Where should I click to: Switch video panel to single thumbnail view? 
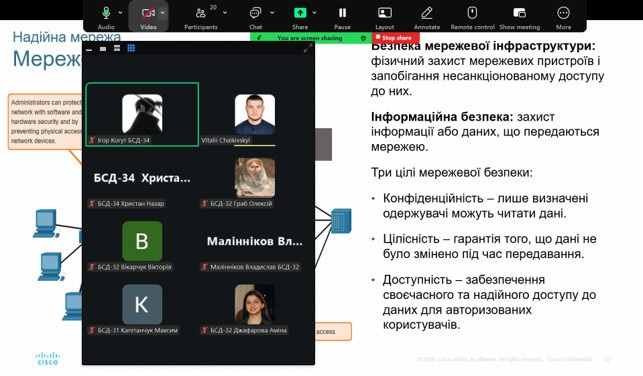click(103, 49)
